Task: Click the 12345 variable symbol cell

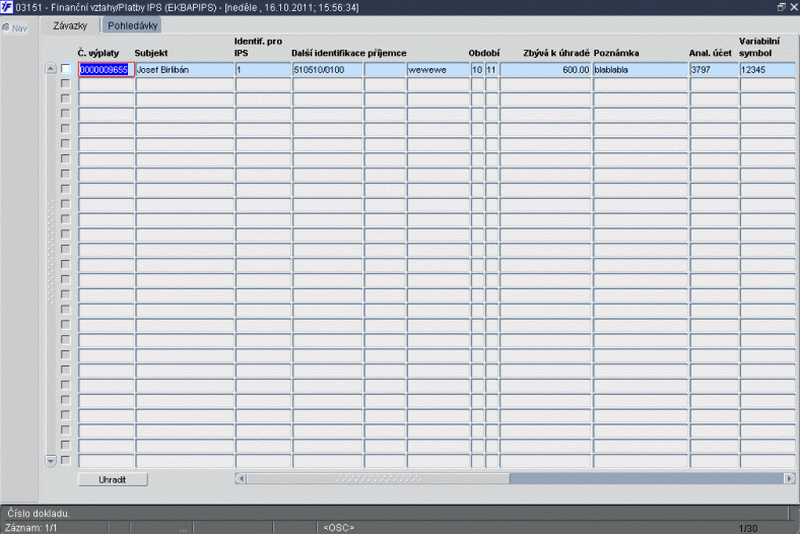Action: point(769,69)
